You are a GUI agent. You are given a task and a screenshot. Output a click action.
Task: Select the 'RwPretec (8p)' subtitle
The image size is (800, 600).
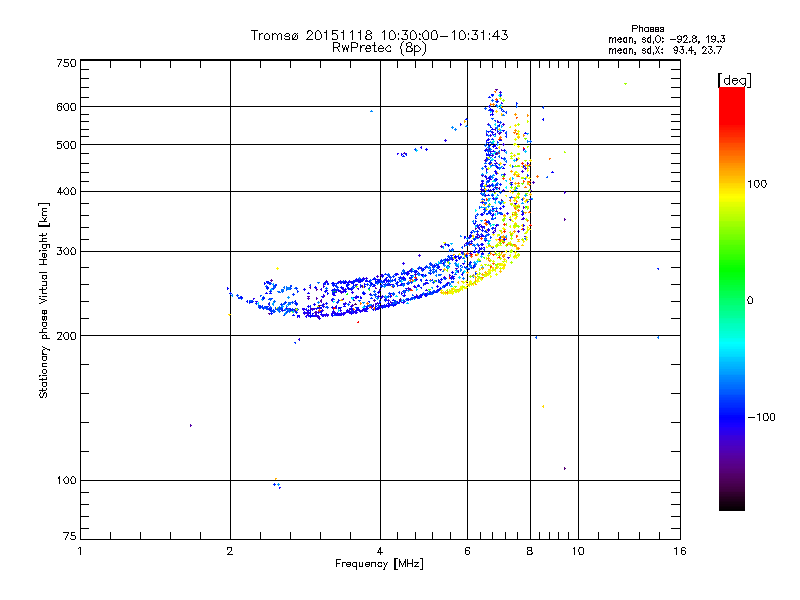point(379,48)
